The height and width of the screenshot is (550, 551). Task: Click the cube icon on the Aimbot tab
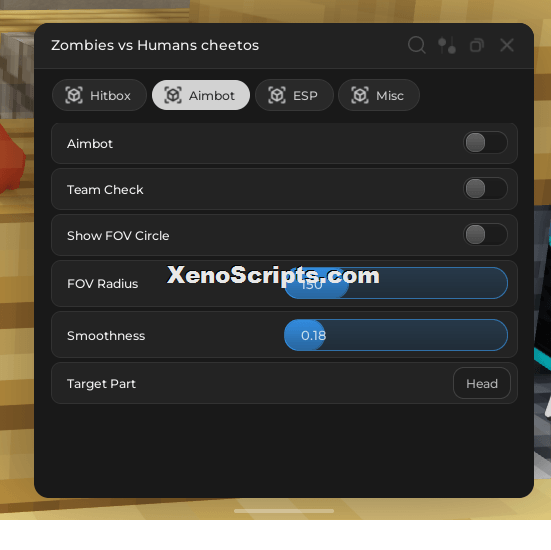tap(173, 95)
